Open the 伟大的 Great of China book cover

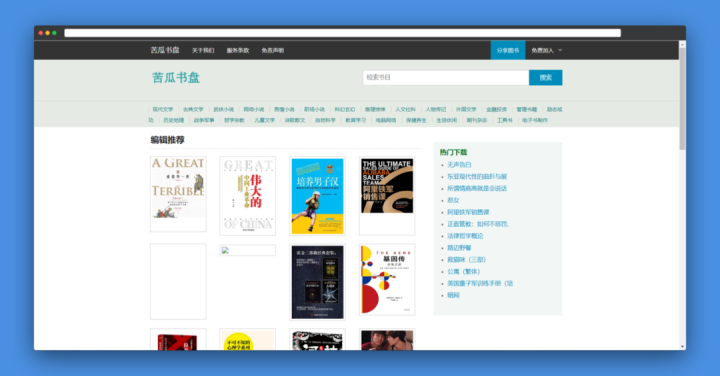click(x=248, y=196)
